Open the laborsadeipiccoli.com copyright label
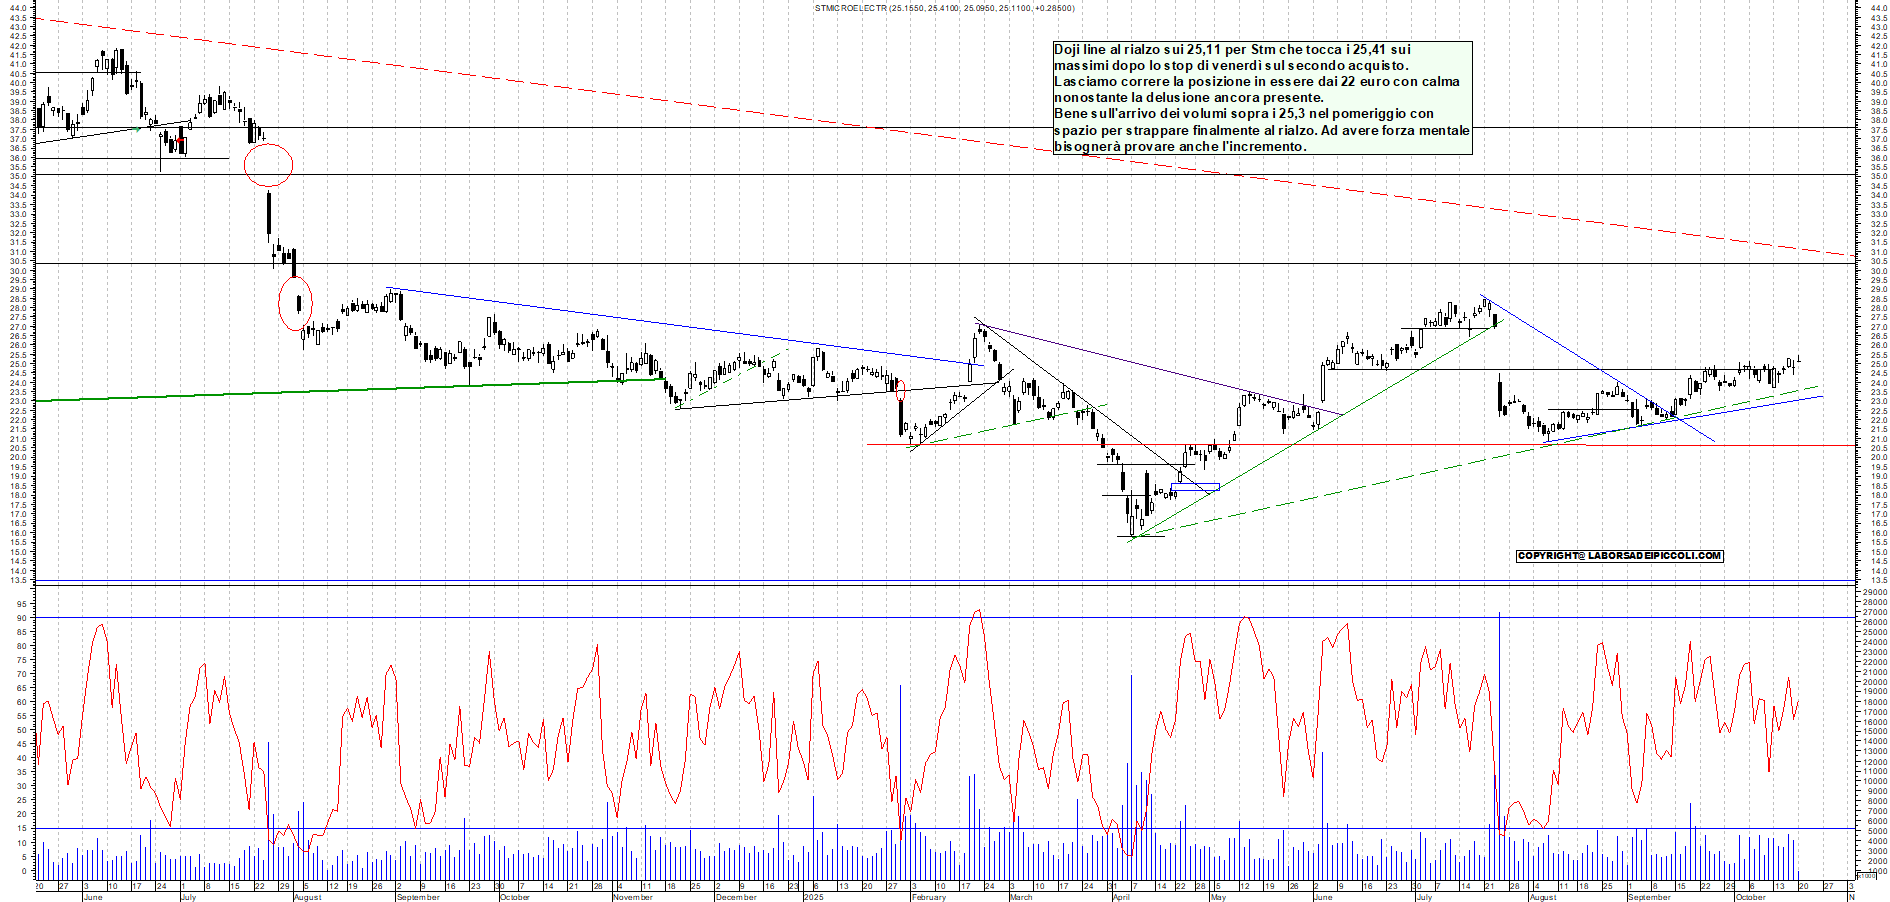The image size is (1890, 902). click(1619, 556)
